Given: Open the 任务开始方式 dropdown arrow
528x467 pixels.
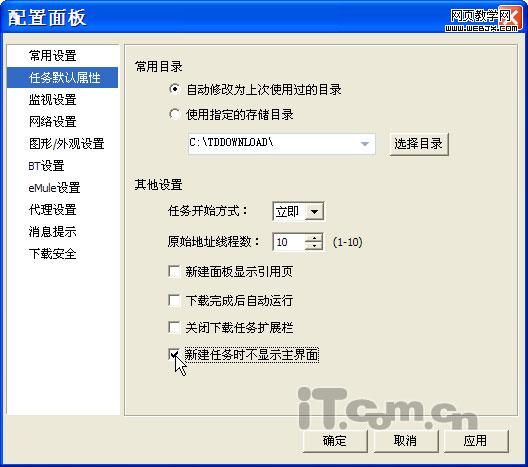Looking at the screenshot, I should [315, 212].
